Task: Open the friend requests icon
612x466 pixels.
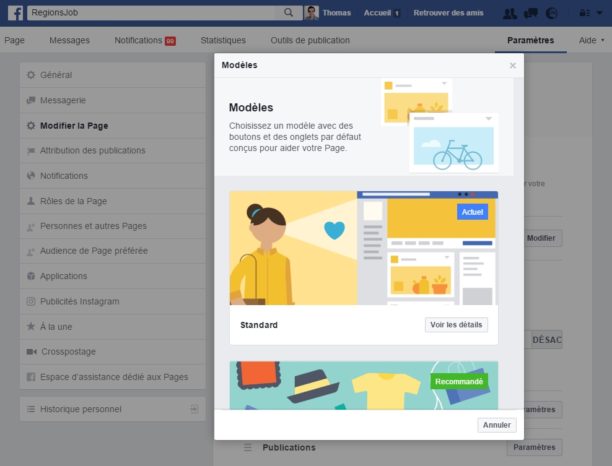Action: coord(509,13)
